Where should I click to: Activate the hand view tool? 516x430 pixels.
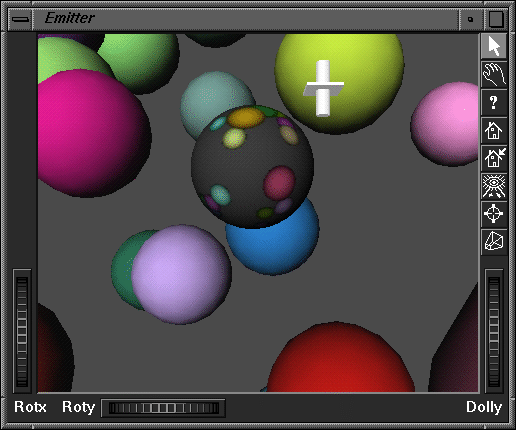[494, 74]
